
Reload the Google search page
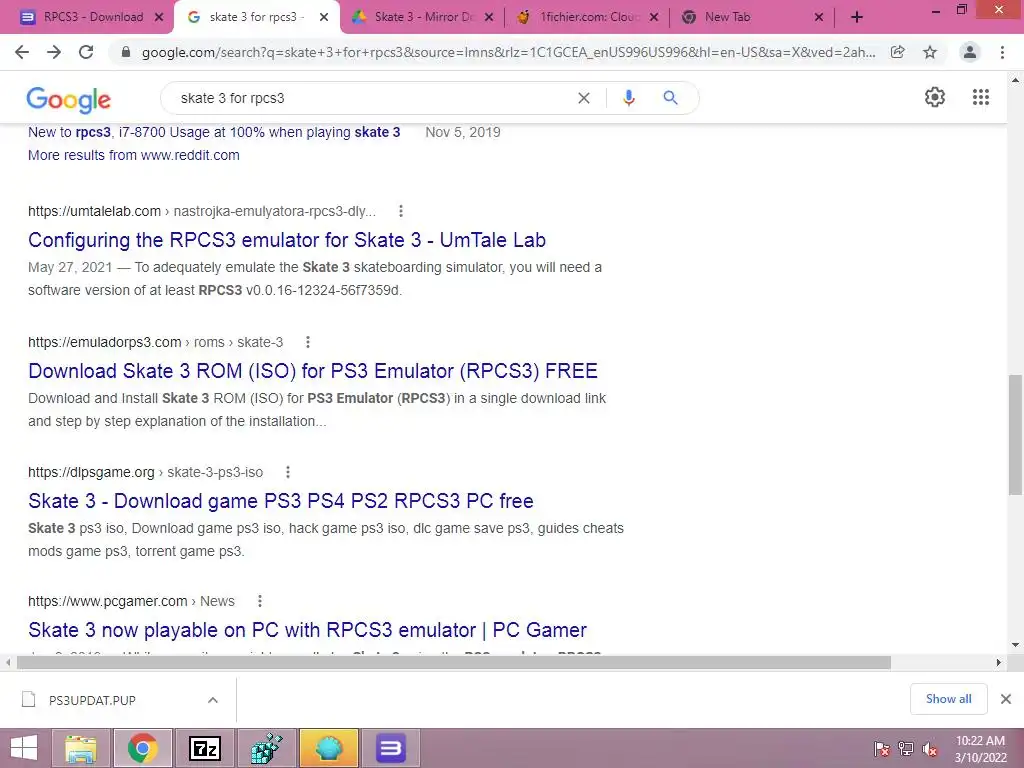[86, 52]
